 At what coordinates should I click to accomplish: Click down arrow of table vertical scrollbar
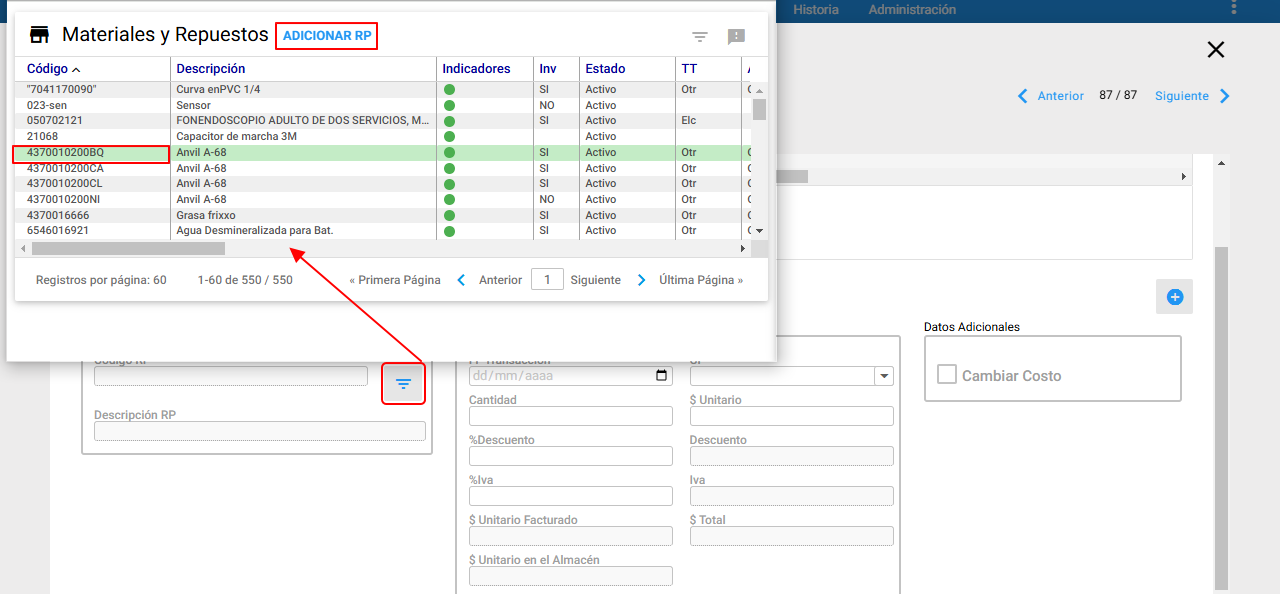point(759,231)
